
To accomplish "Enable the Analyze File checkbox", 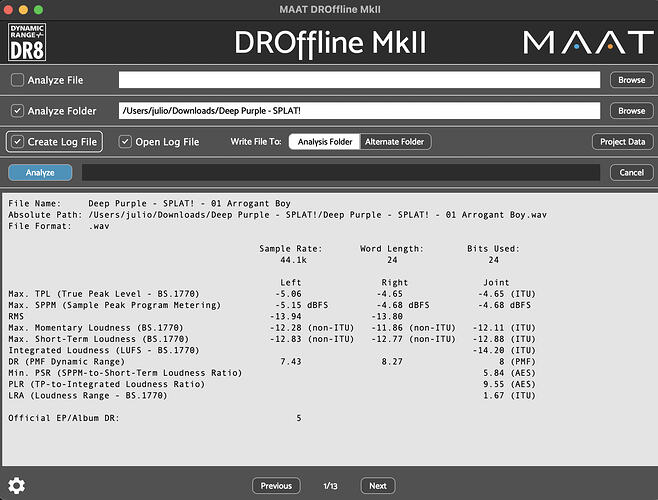I will pyautogui.click(x=17, y=80).
